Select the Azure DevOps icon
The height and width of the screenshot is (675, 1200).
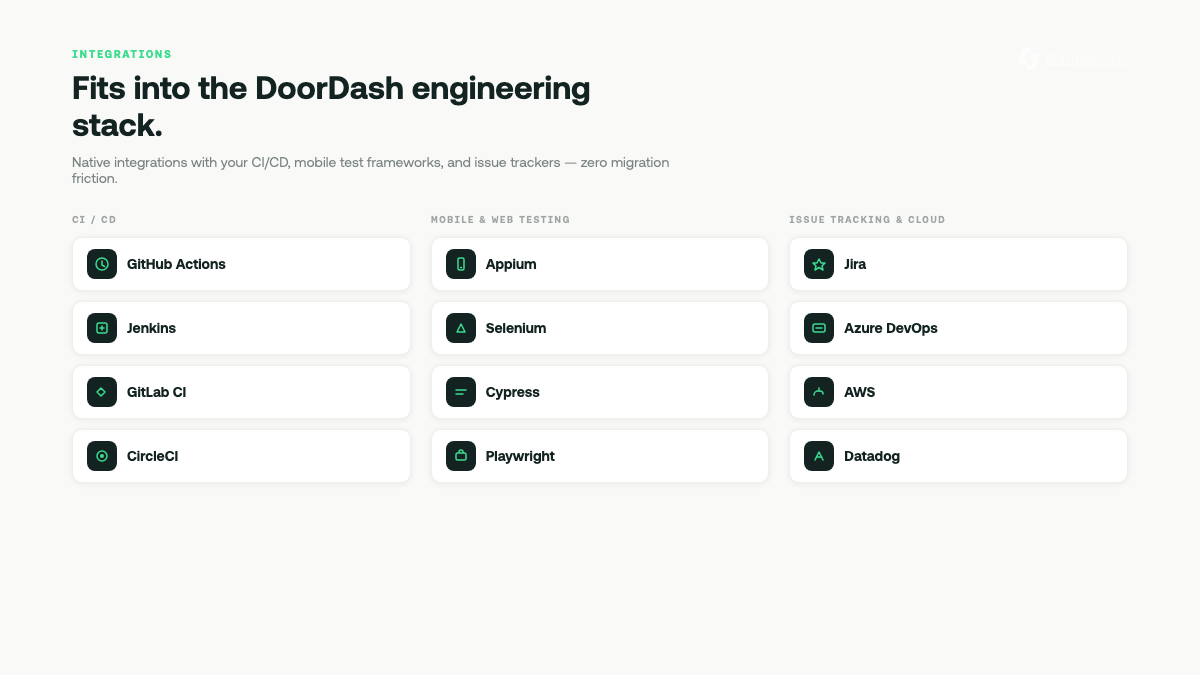(819, 328)
